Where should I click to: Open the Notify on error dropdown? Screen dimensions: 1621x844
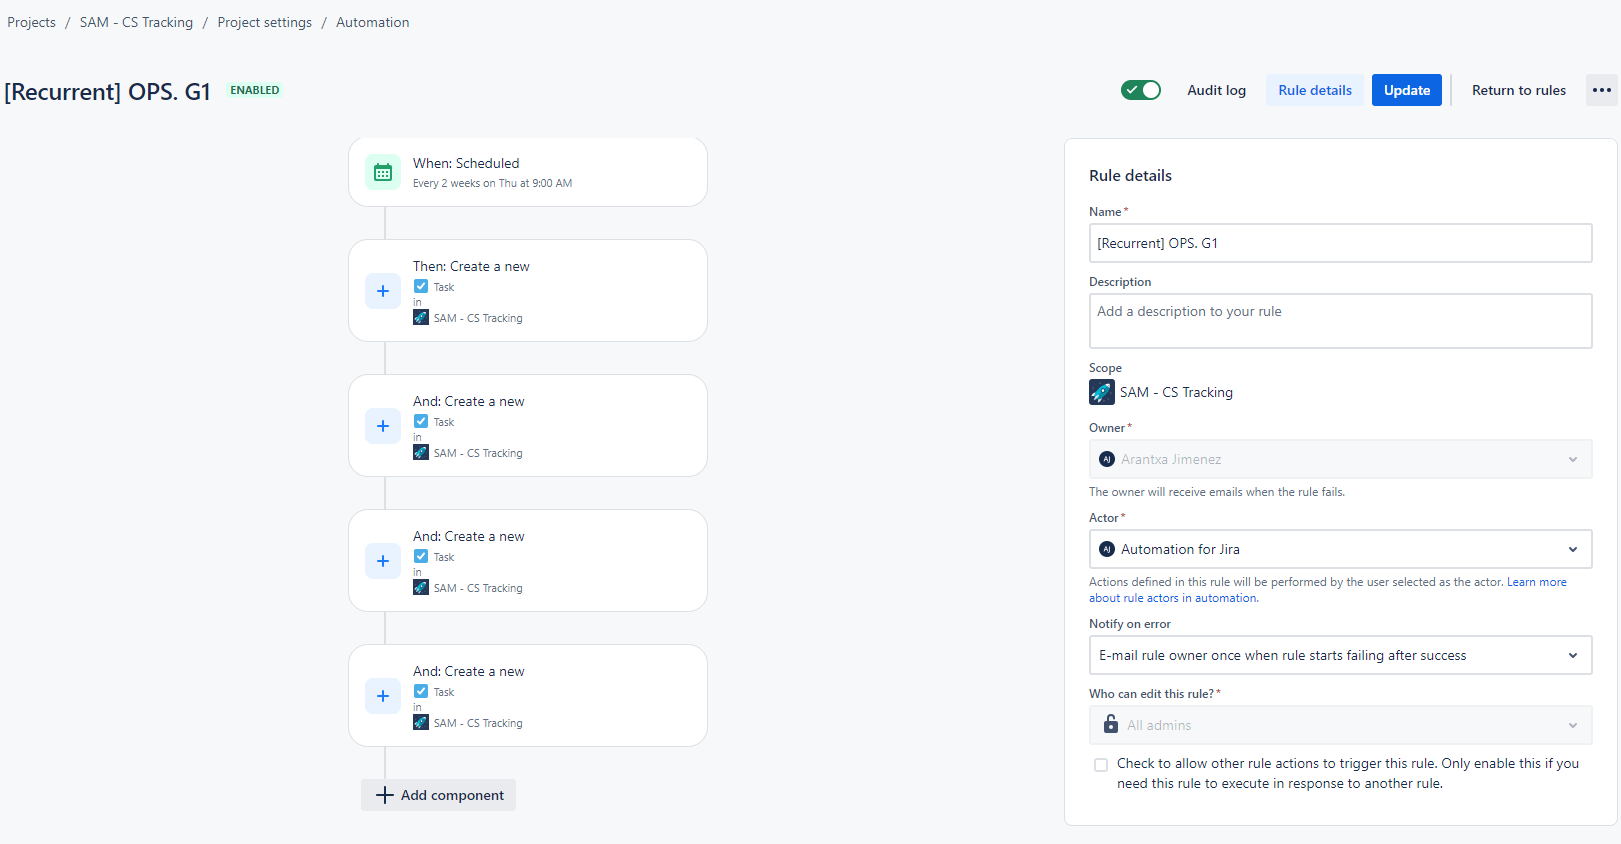(1340, 655)
